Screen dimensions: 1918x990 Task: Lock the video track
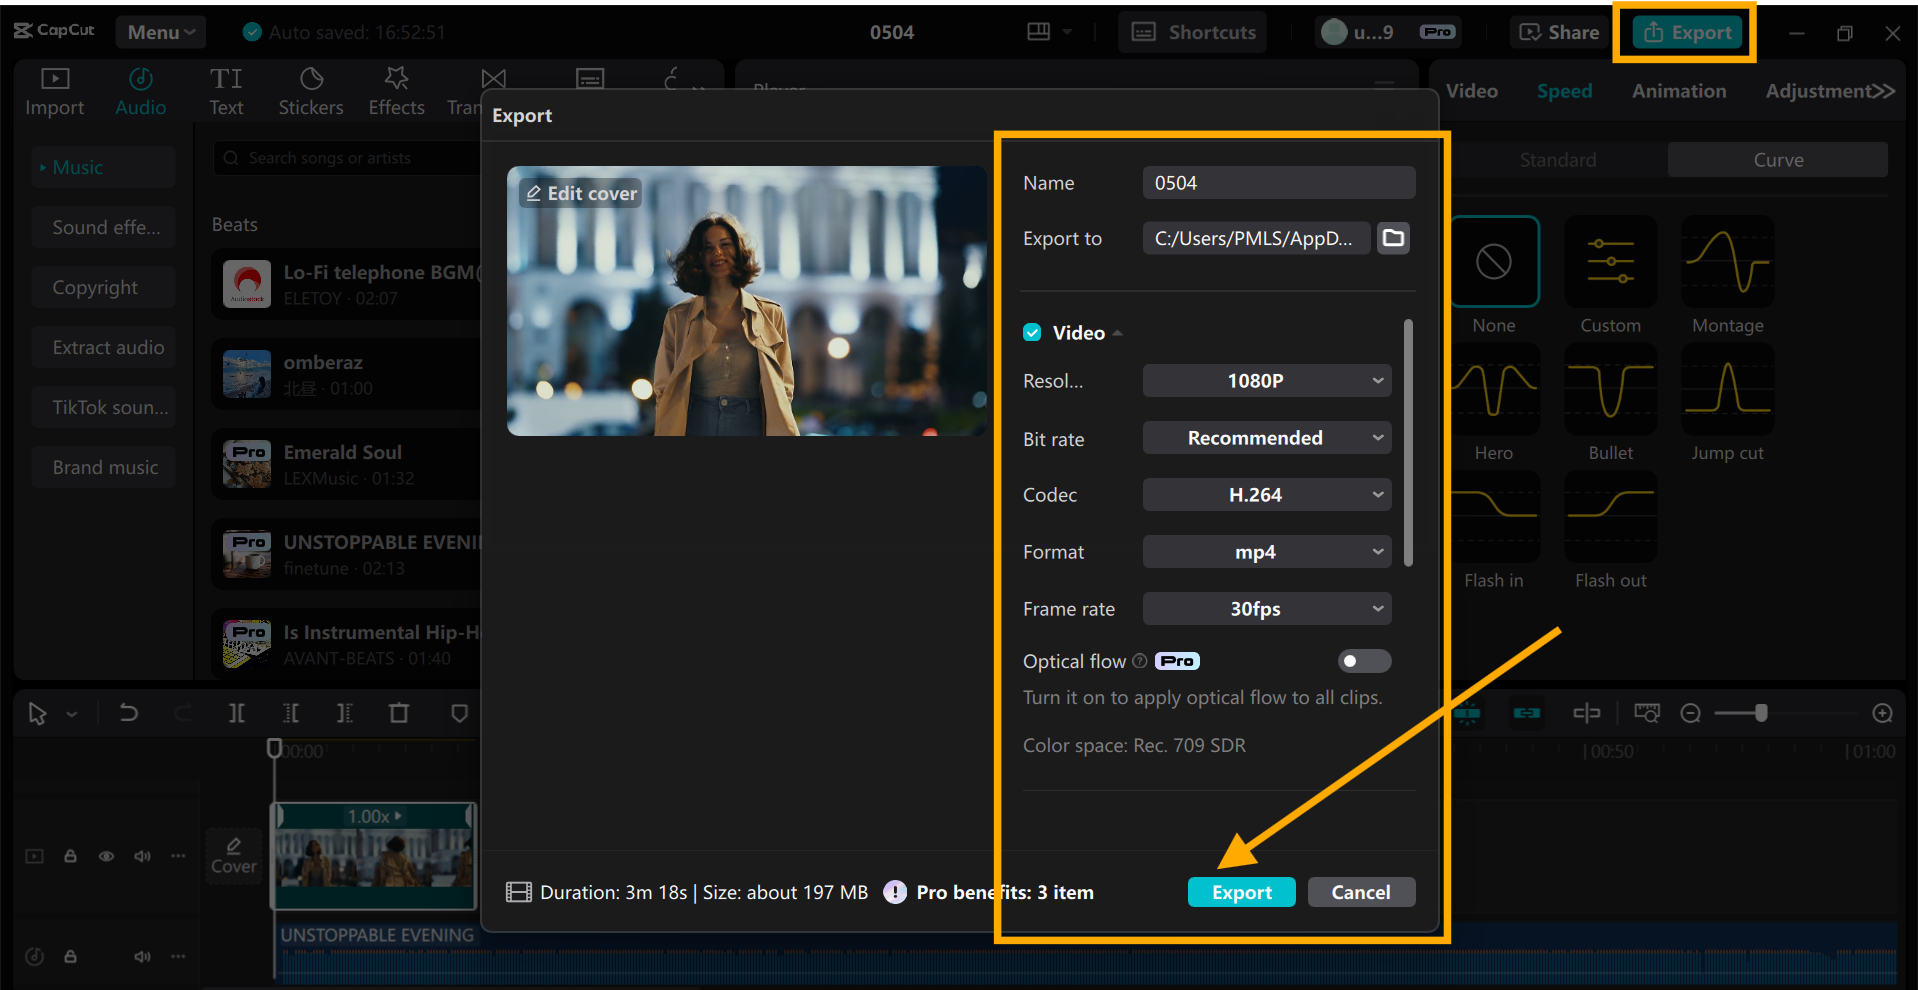pos(70,856)
